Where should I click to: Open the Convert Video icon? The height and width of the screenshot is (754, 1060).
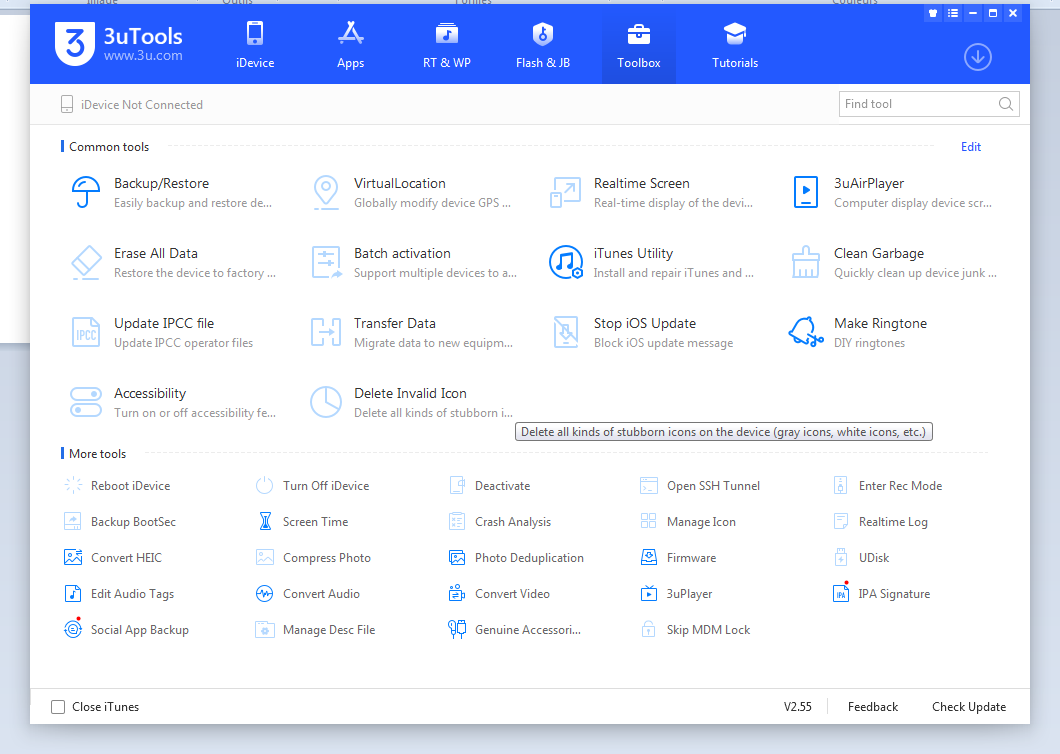point(457,593)
